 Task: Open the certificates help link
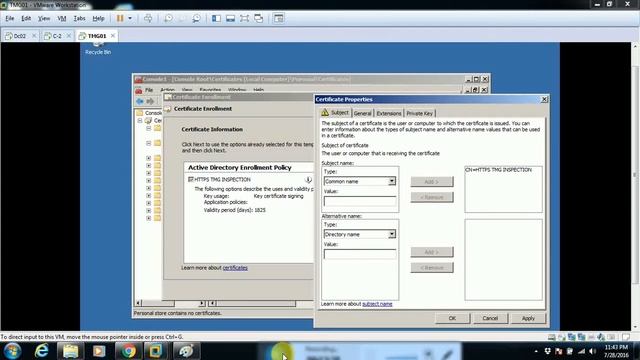click(235, 268)
